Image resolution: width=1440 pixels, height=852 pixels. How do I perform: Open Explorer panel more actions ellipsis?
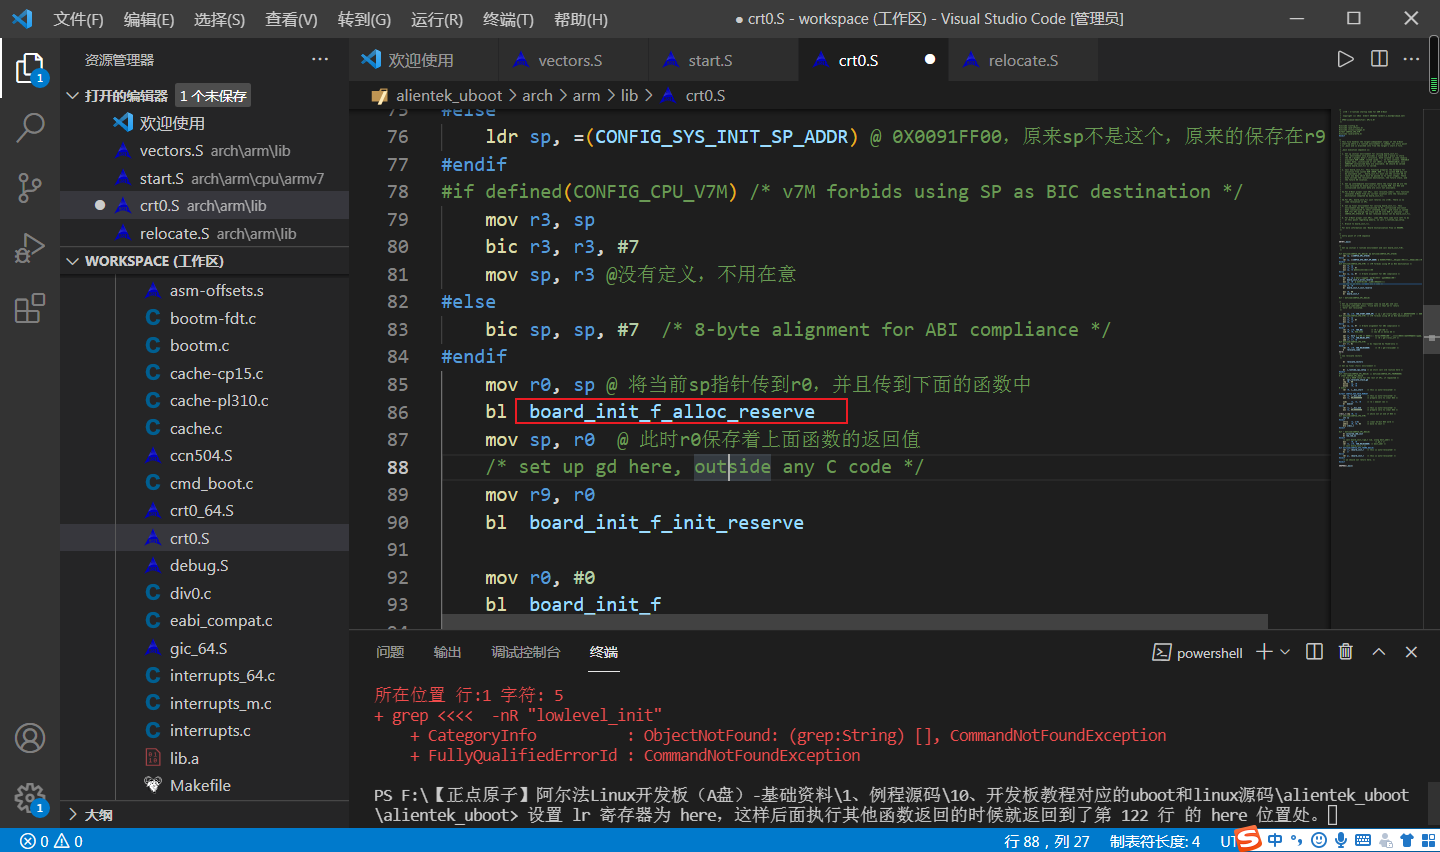coord(320,59)
